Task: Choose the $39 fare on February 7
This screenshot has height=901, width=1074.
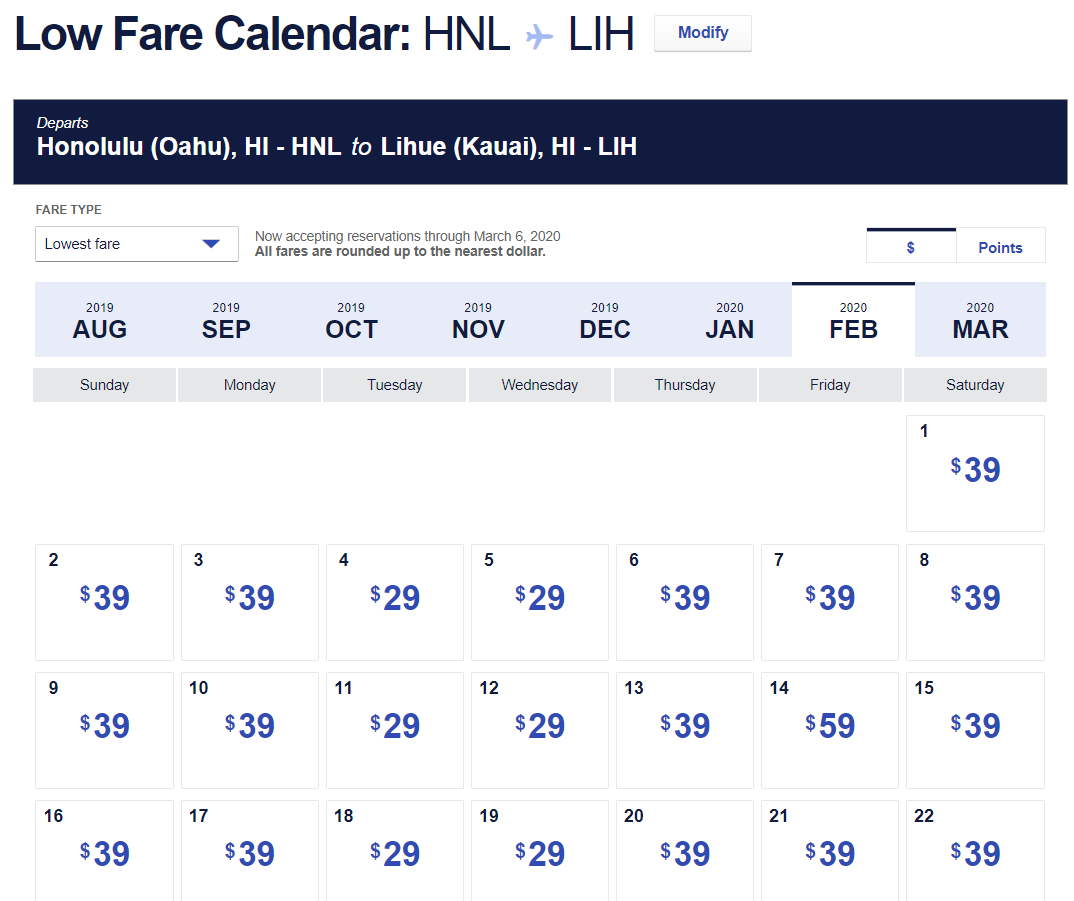Action: point(830,599)
